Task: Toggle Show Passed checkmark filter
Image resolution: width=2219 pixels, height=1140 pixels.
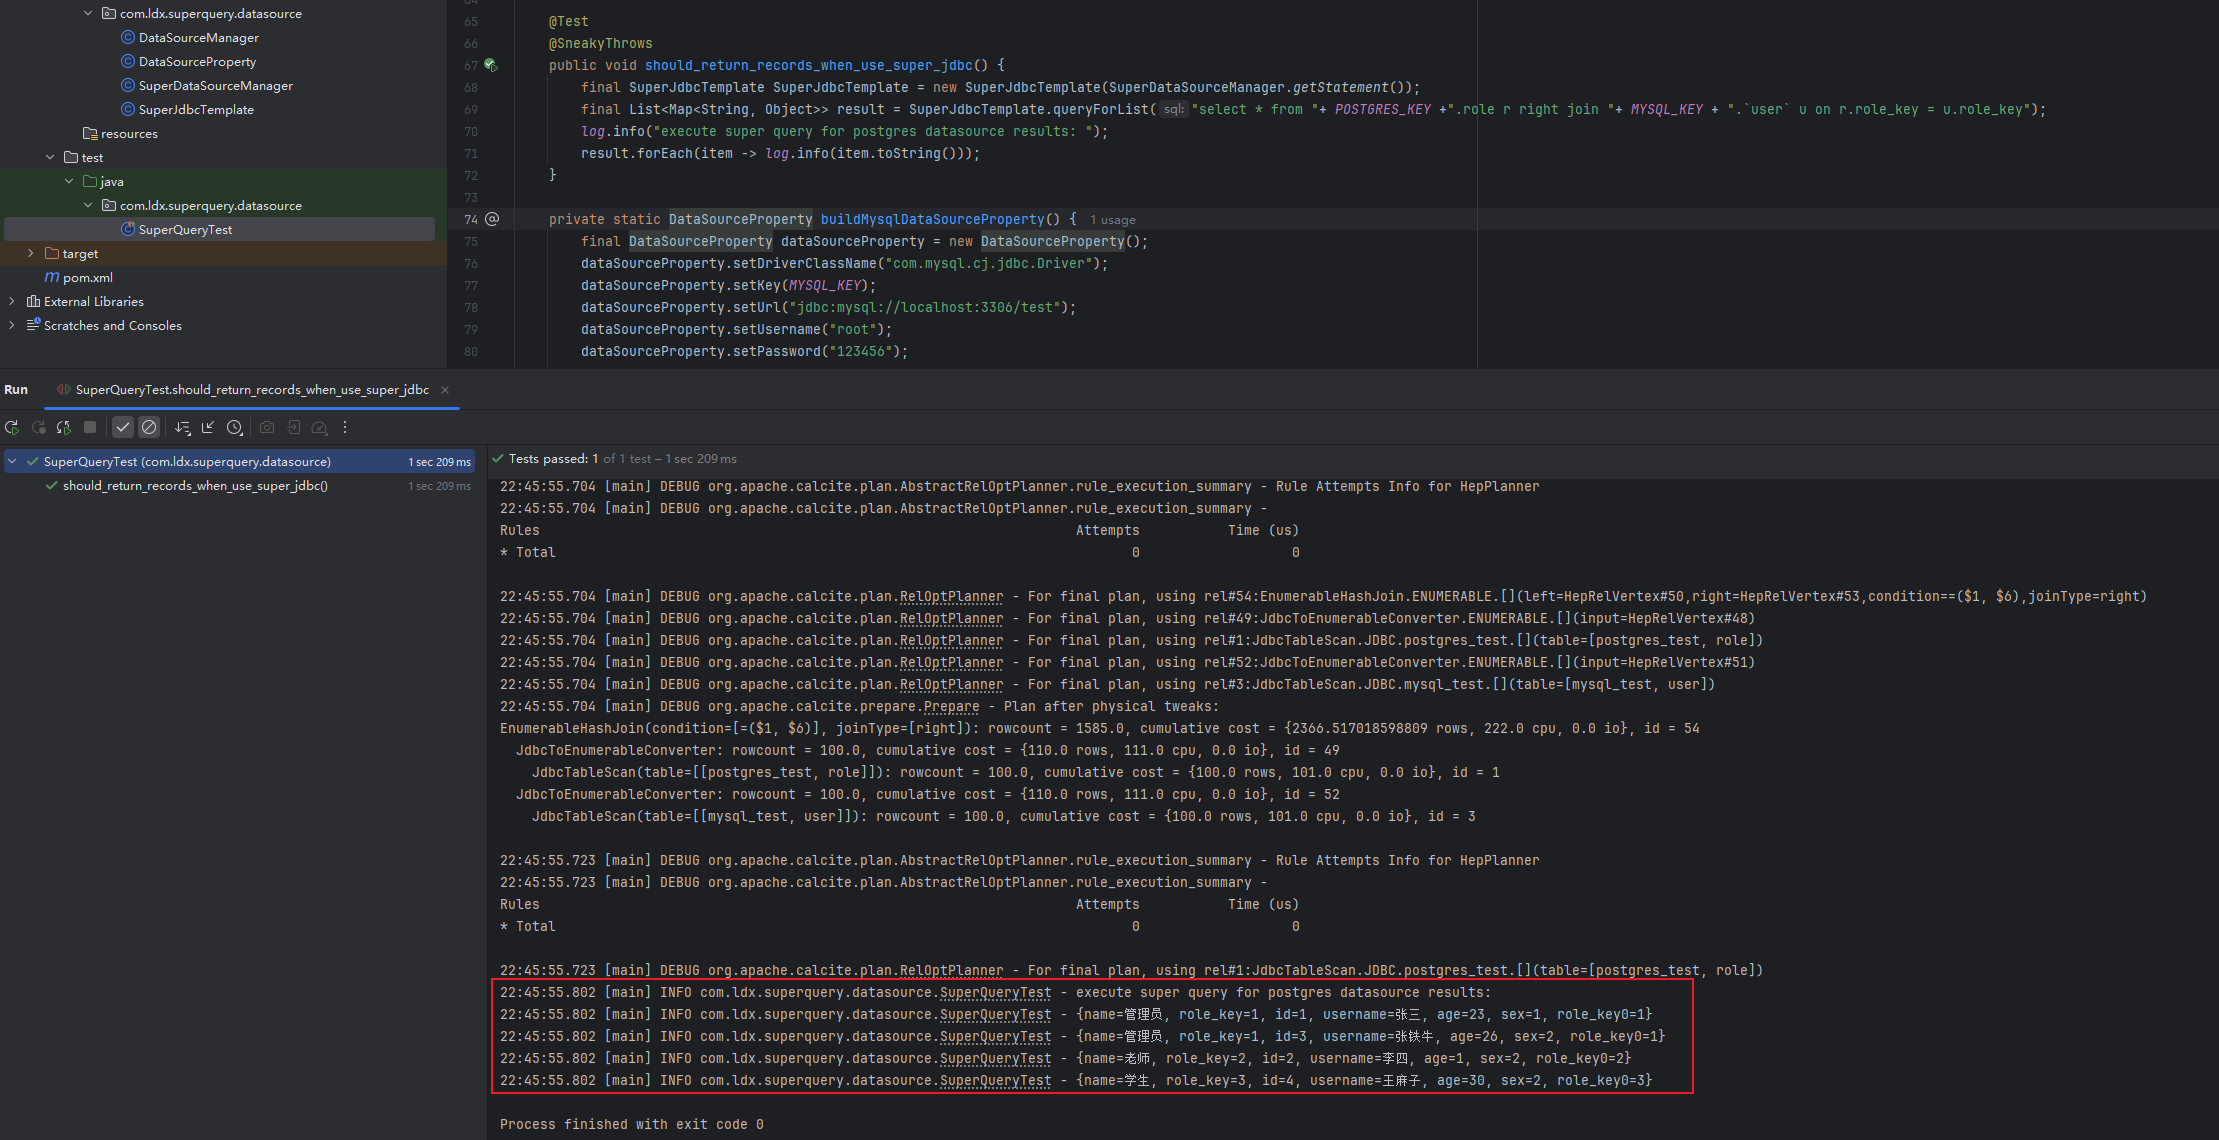Action: (x=123, y=427)
